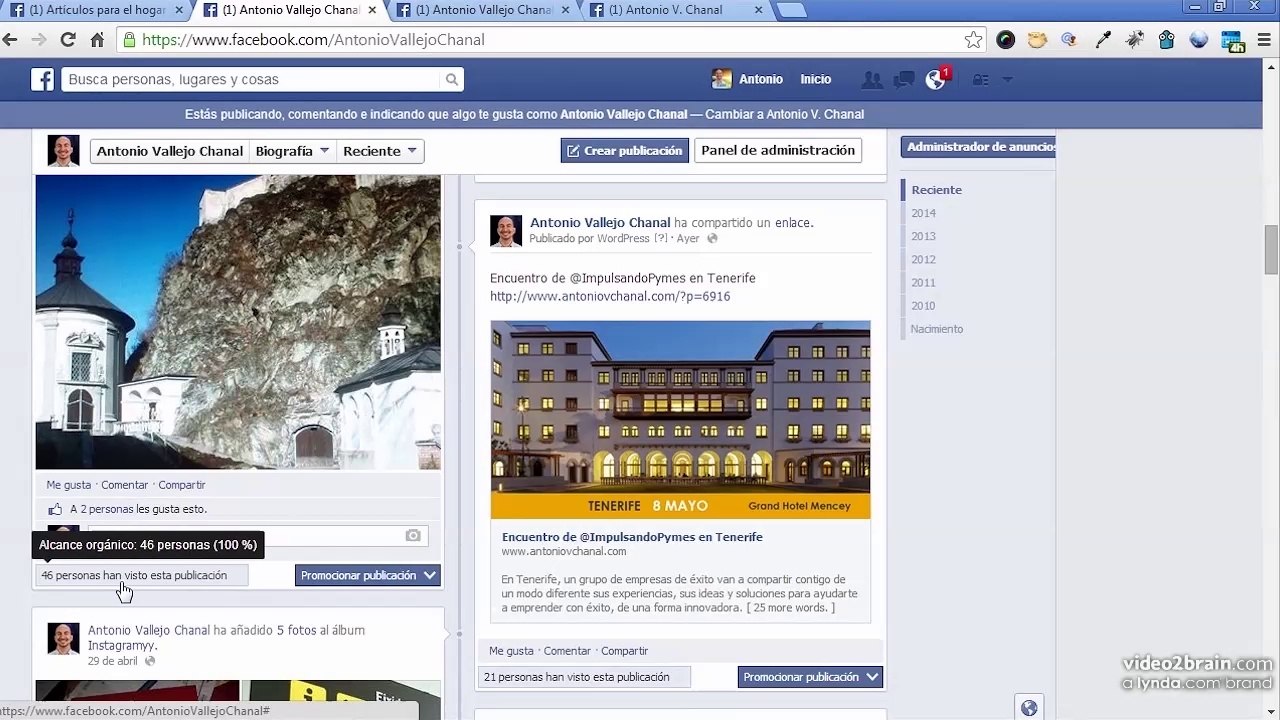Screen dimensions: 1280x720
Task: Open the account dropdown arrow in the Facebook header
Action: coord(1007,80)
